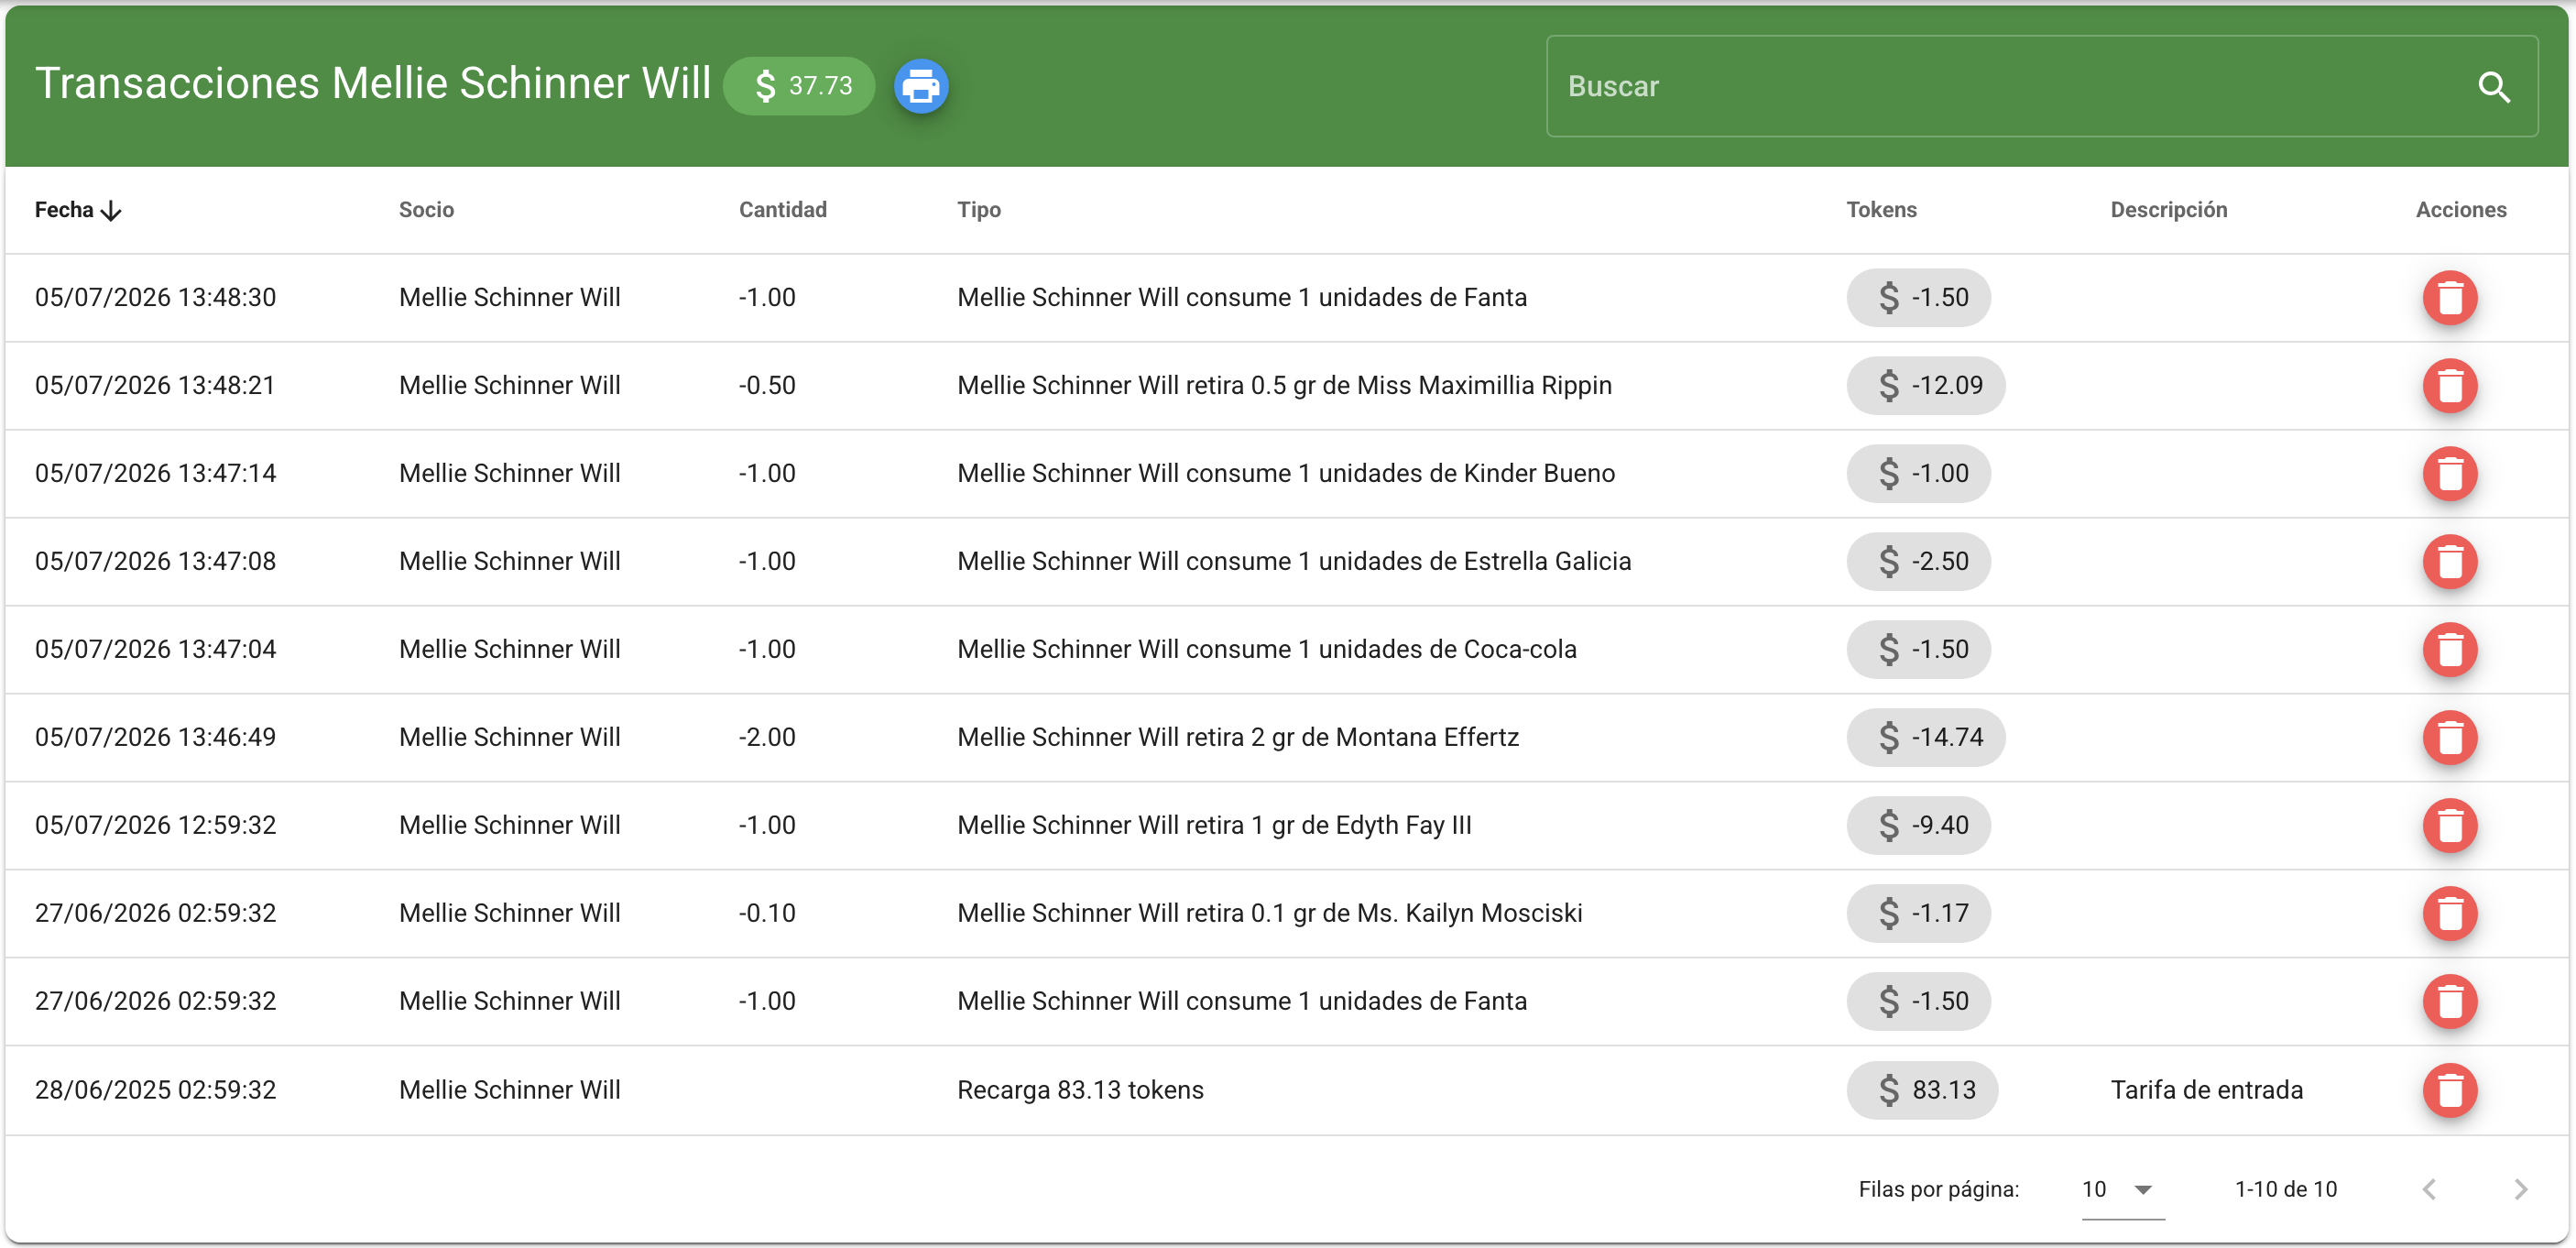Click 'retira 1 gr de Edyth Fay III' text
The width and height of the screenshot is (2576, 1248).
click(1328, 826)
